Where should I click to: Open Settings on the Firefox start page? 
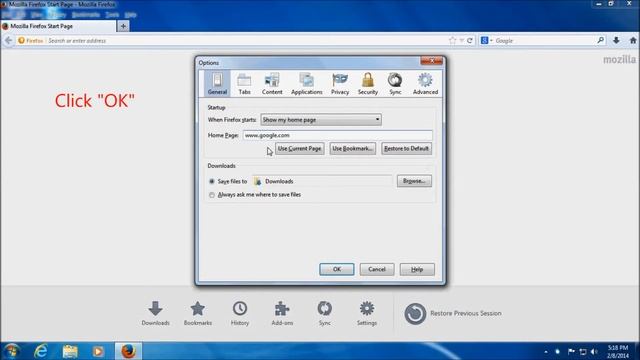pos(367,313)
